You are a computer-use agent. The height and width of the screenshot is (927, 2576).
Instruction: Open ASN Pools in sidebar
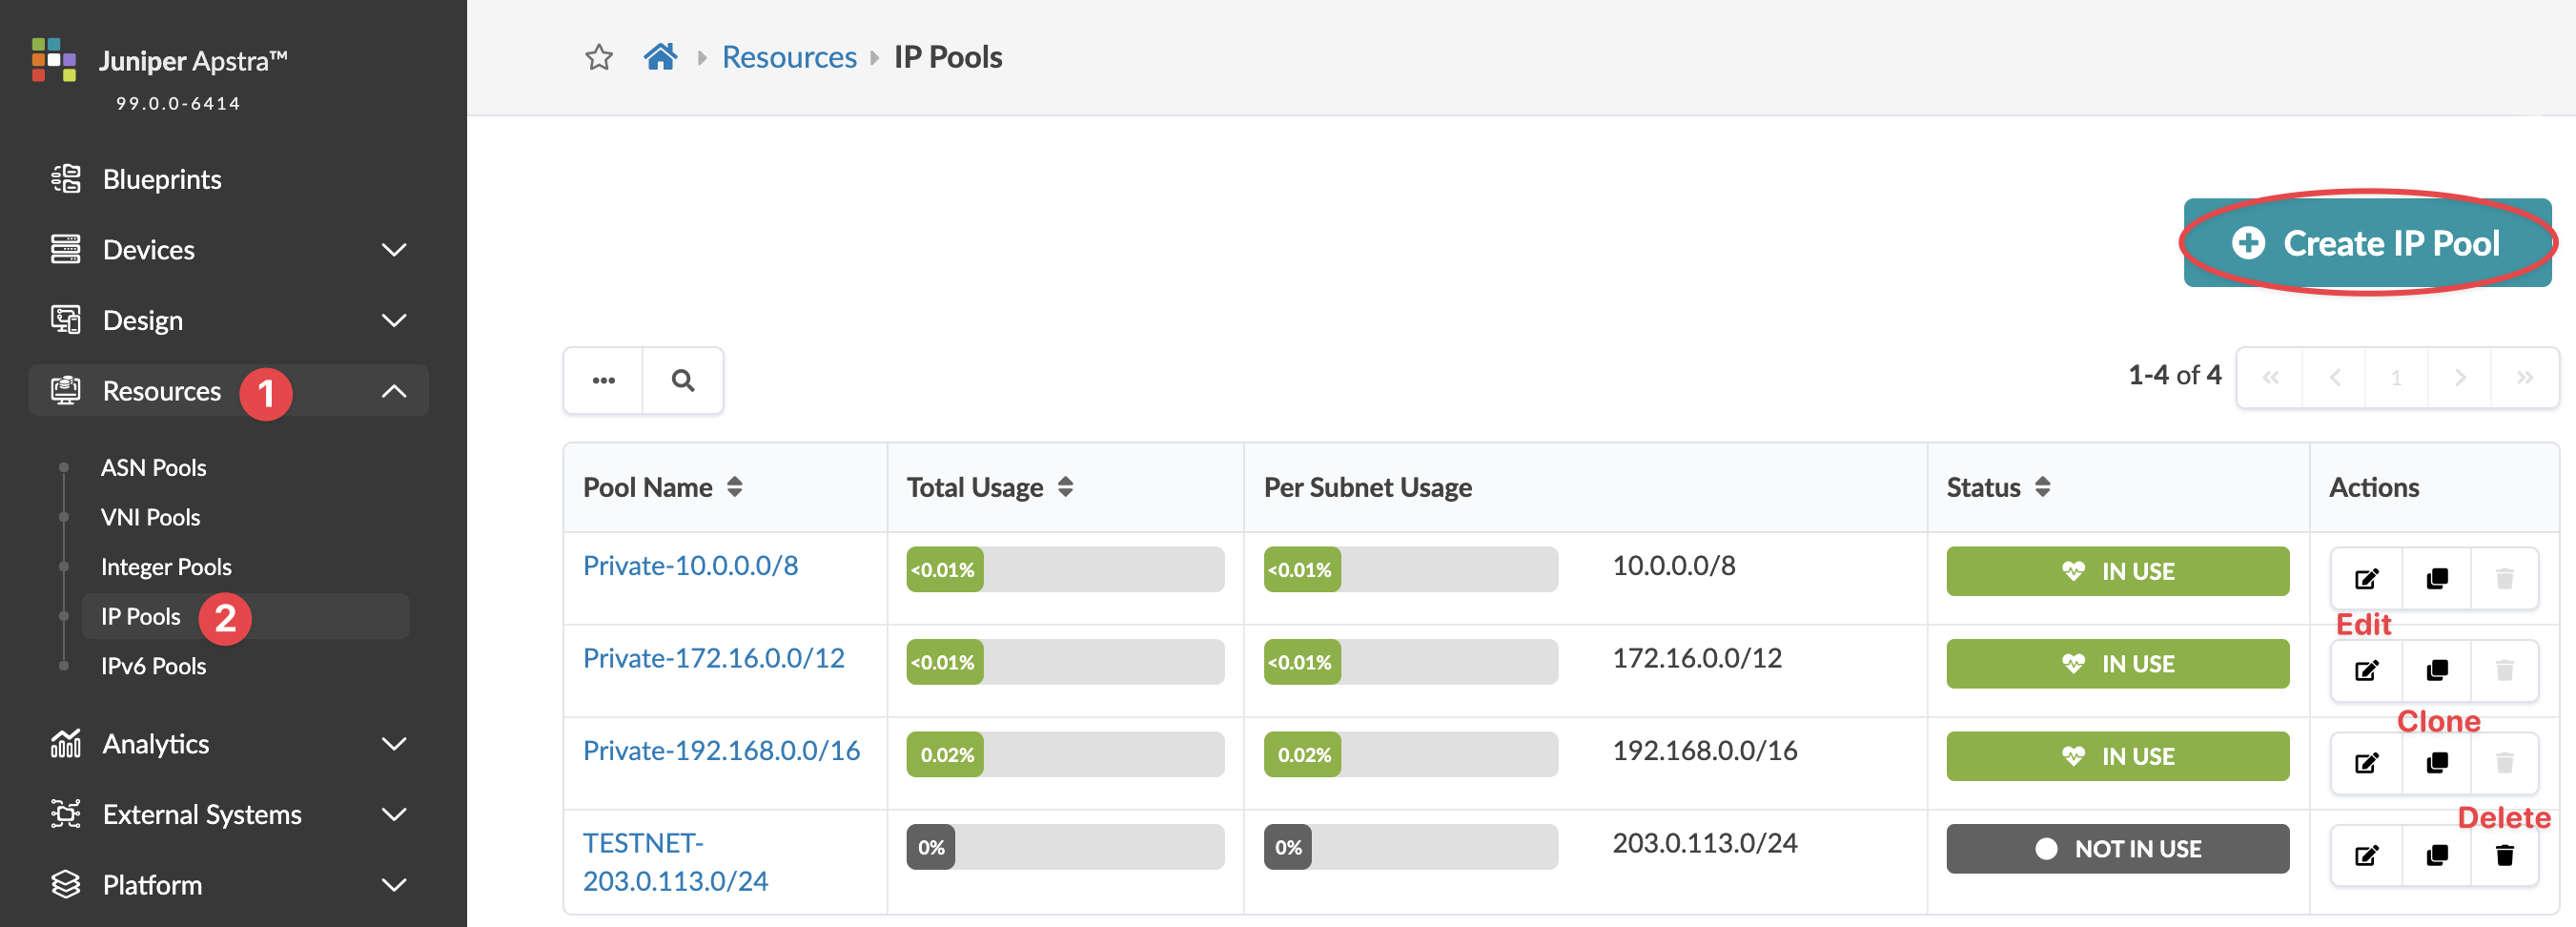click(x=153, y=467)
